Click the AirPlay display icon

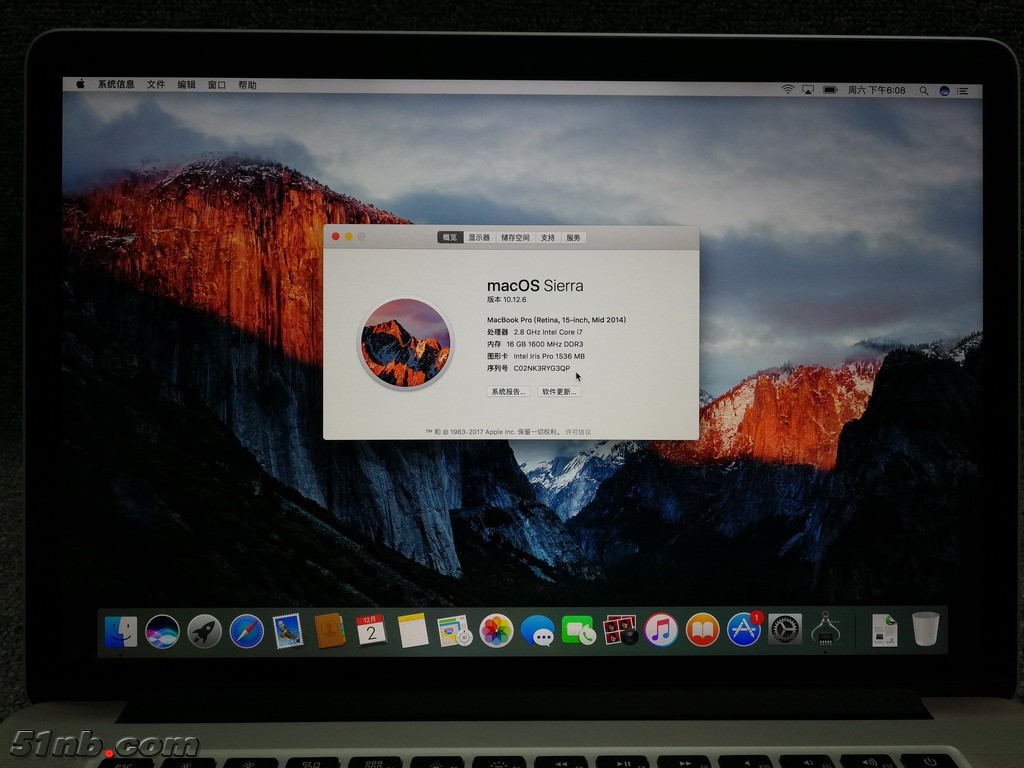click(808, 89)
